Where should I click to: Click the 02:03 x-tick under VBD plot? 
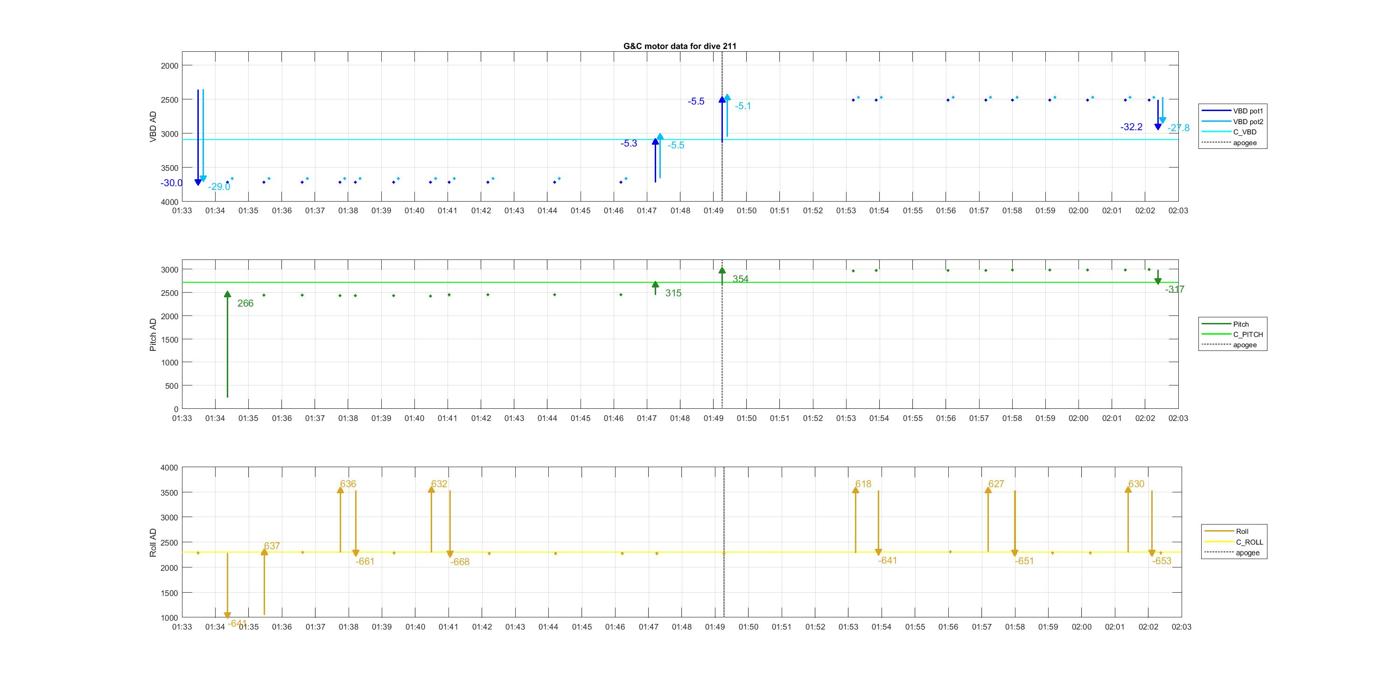click(x=1179, y=211)
